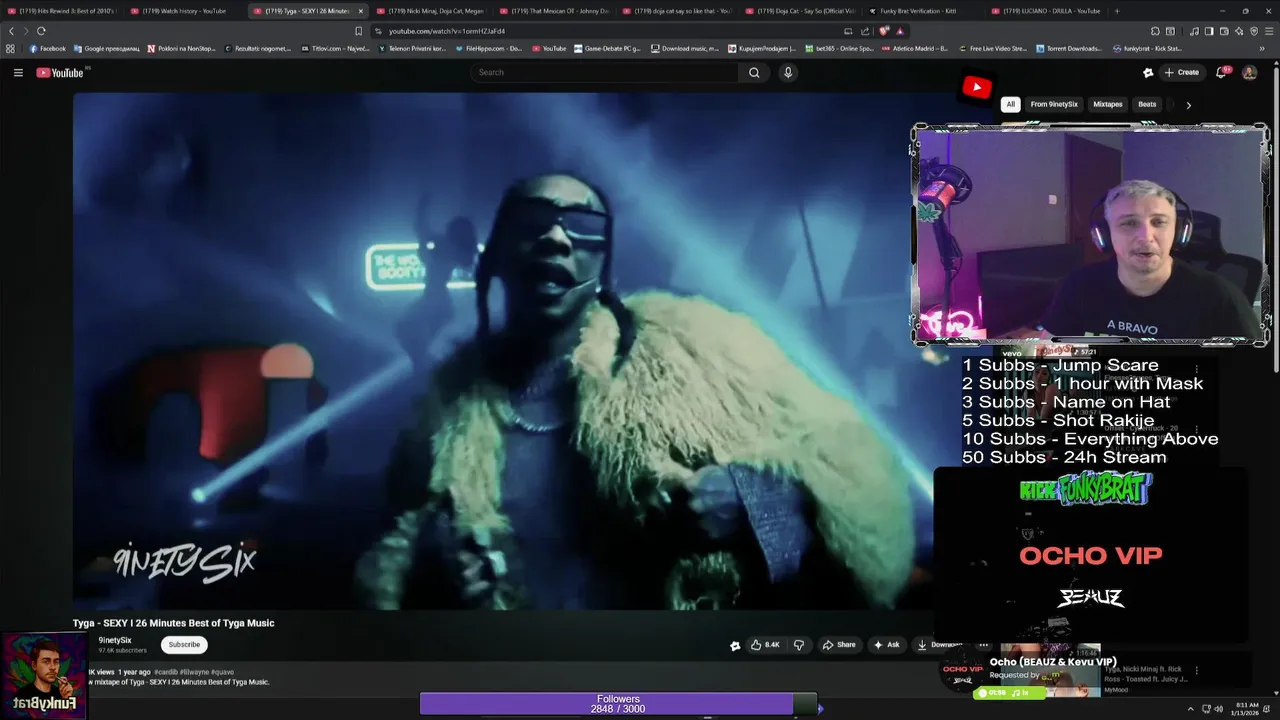Image resolution: width=1280 pixels, height=720 pixels.
Task: Open the Leo AI sparkle icon in toolbar
Action: tap(1239, 31)
